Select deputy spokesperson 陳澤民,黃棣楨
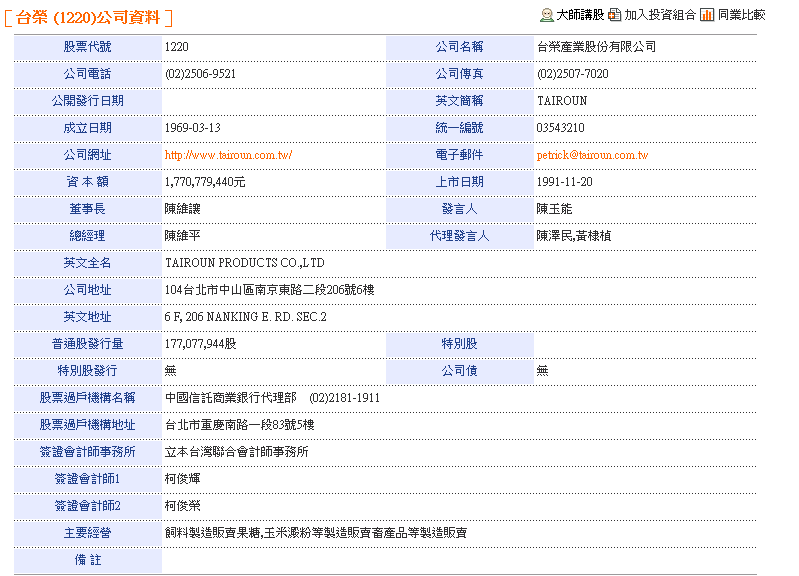Image resolution: width=799 pixels, height=576 pixels. (574, 236)
